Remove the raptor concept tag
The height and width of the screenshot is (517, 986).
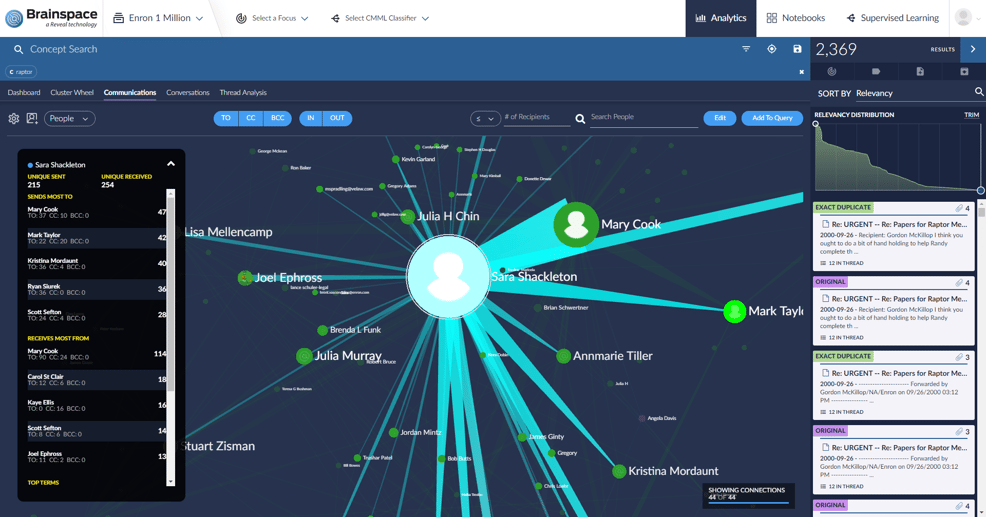(21, 72)
